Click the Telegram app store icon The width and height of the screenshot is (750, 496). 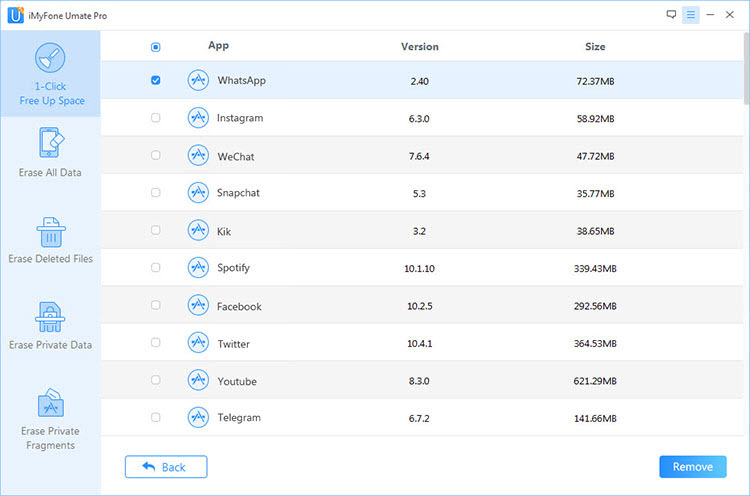[198, 418]
